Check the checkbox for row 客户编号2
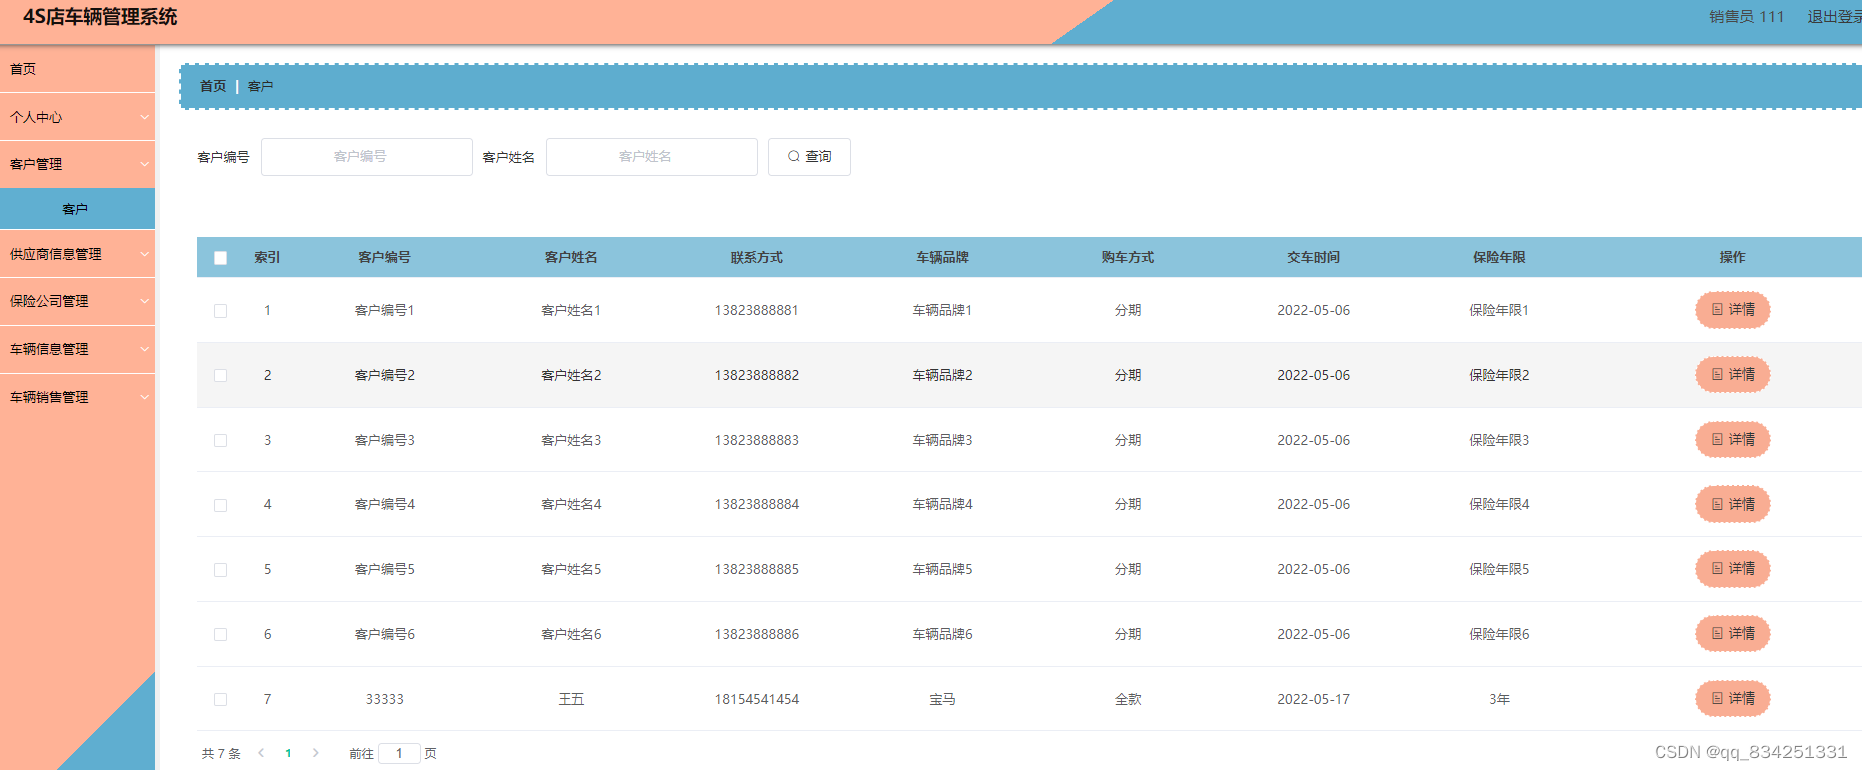 [x=221, y=376]
